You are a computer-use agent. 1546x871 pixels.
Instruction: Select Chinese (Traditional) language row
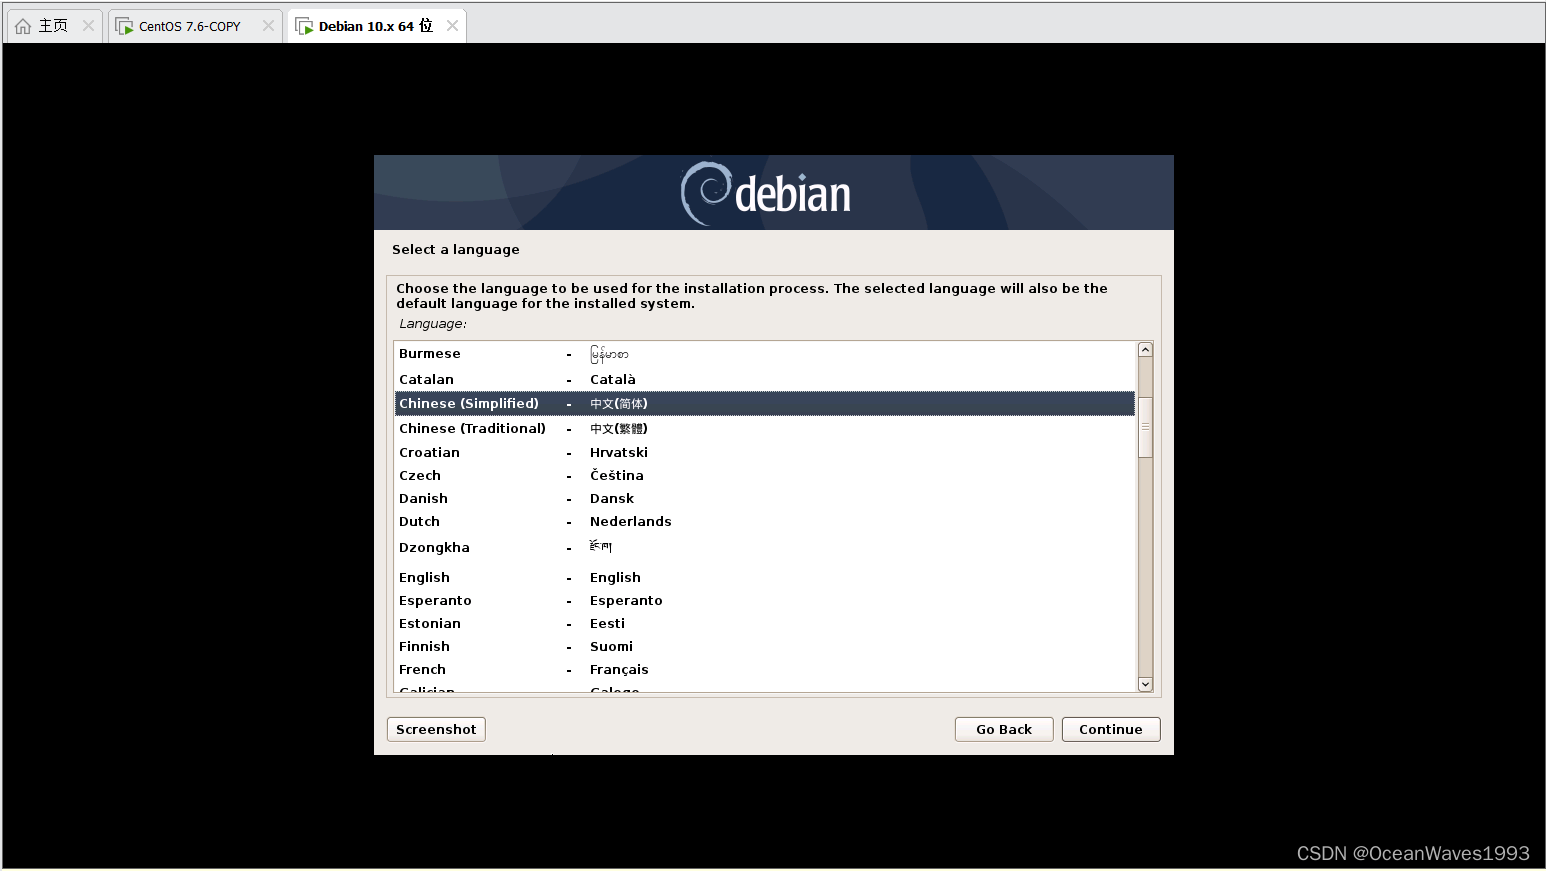pos(765,428)
